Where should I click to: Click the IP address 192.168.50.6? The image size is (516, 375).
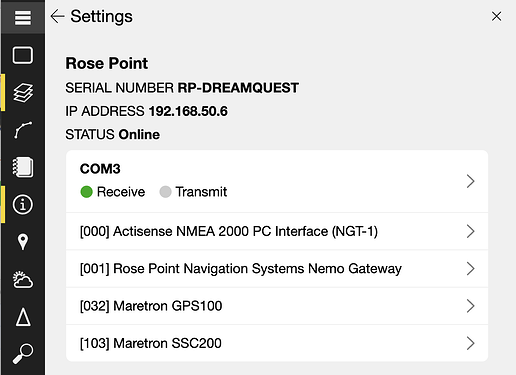(x=188, y=111)
